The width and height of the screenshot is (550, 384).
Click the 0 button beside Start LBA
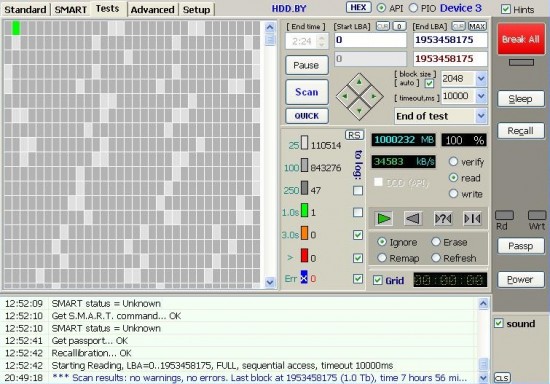(399, 26)
